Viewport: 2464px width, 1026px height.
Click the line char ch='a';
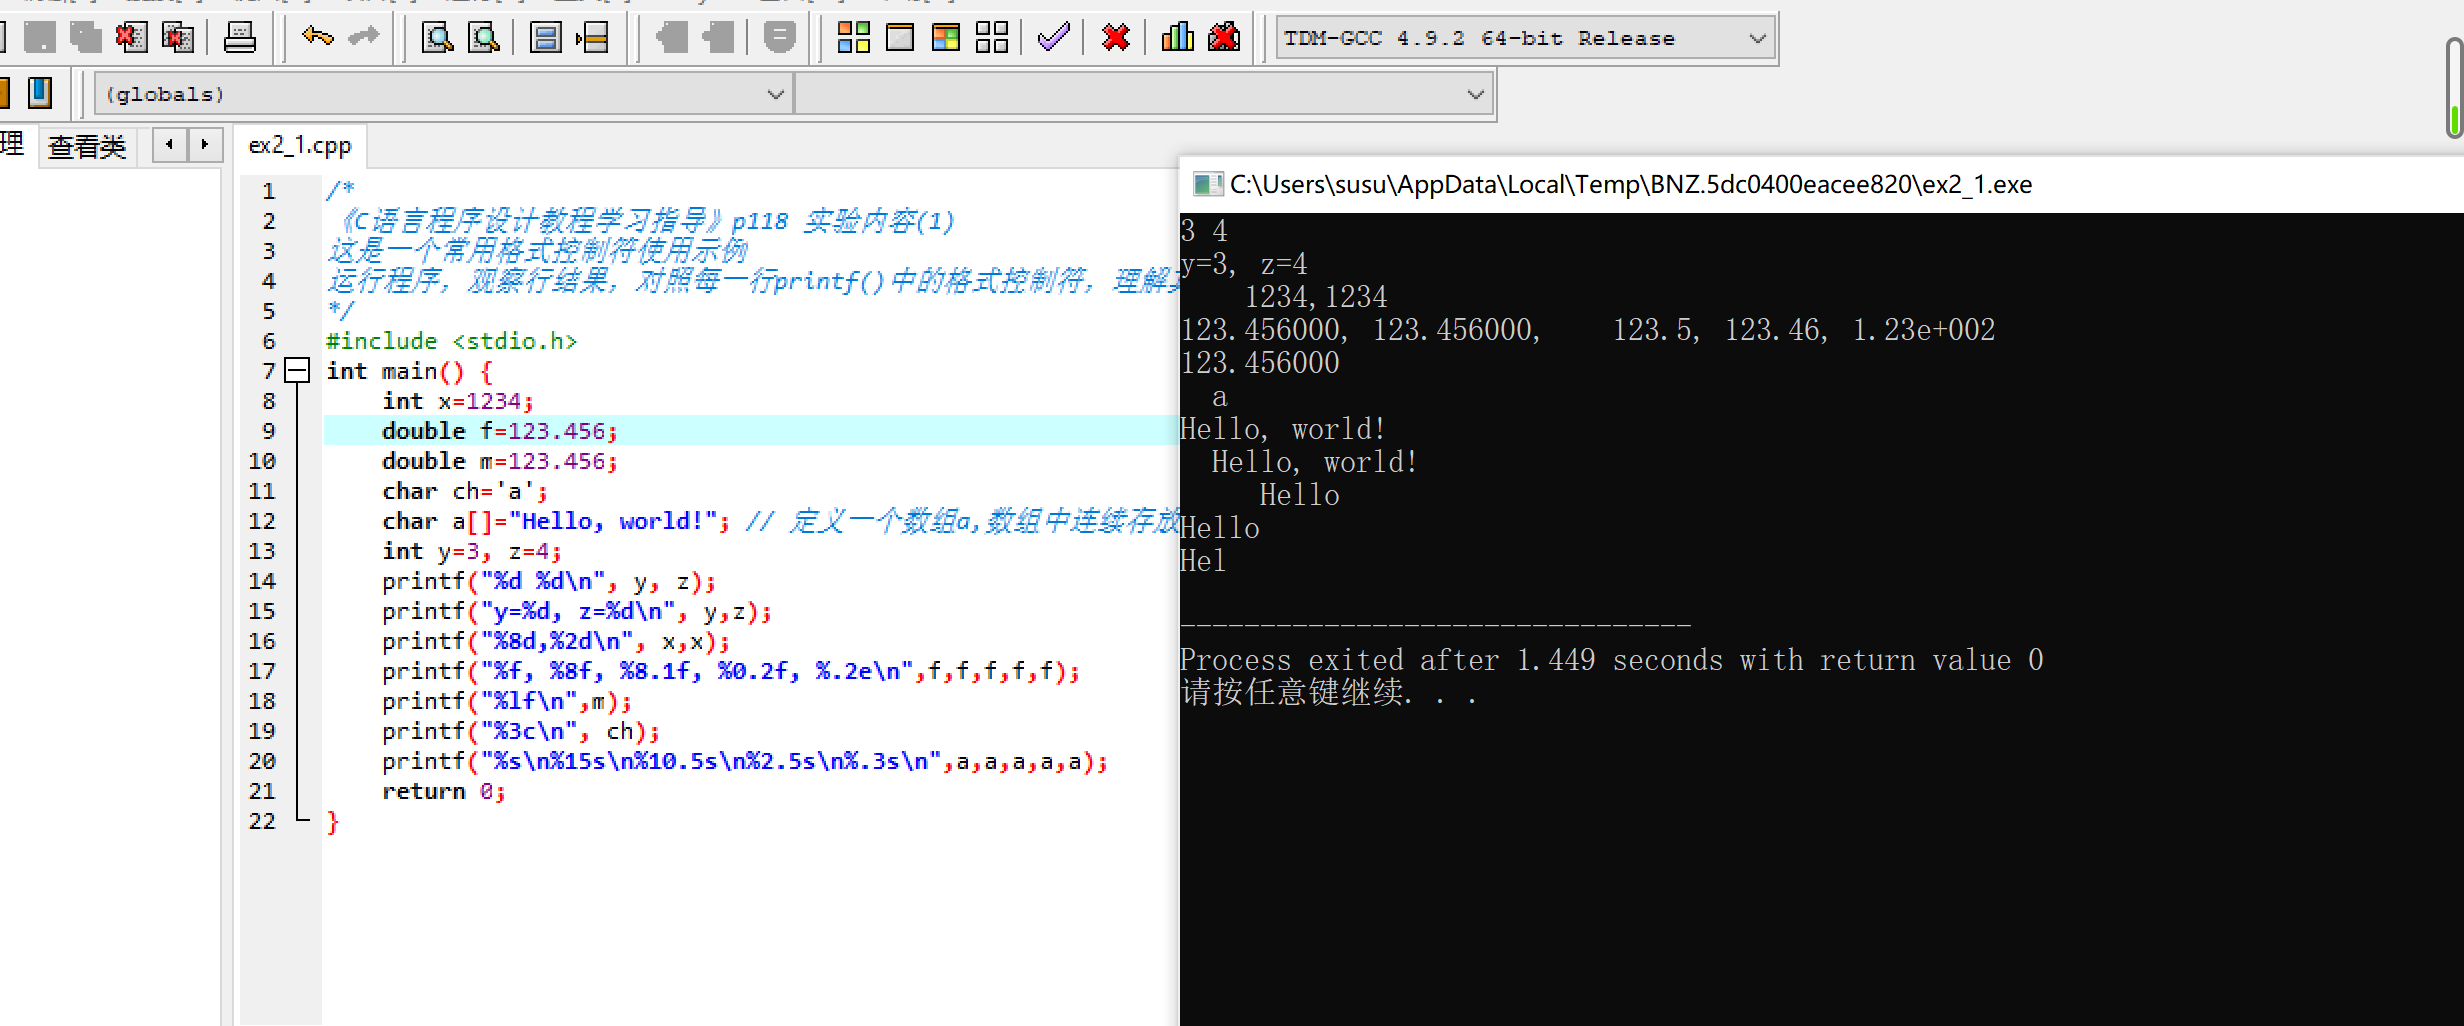tap(465, 491)
